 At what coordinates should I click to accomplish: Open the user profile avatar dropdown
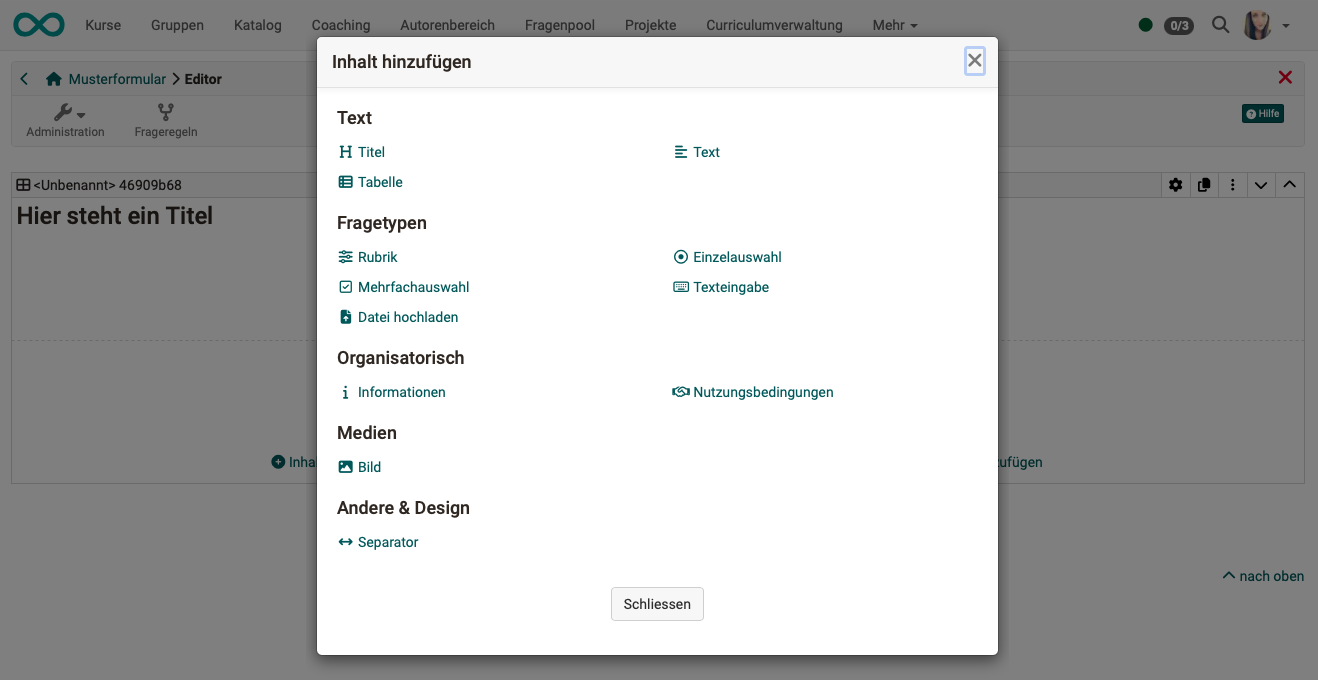(1257, 25)
